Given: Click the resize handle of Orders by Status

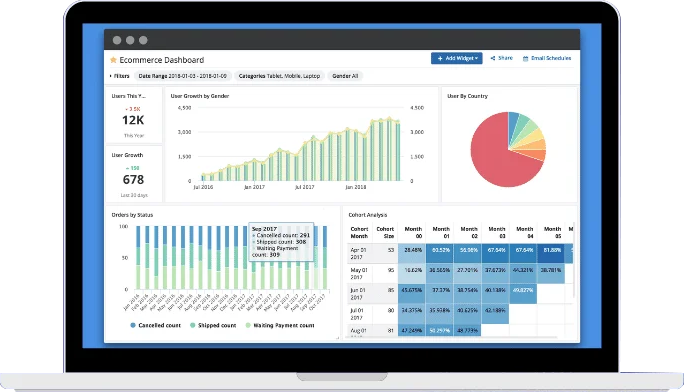Looking at the screenshot, I should (x=337, y=338).
